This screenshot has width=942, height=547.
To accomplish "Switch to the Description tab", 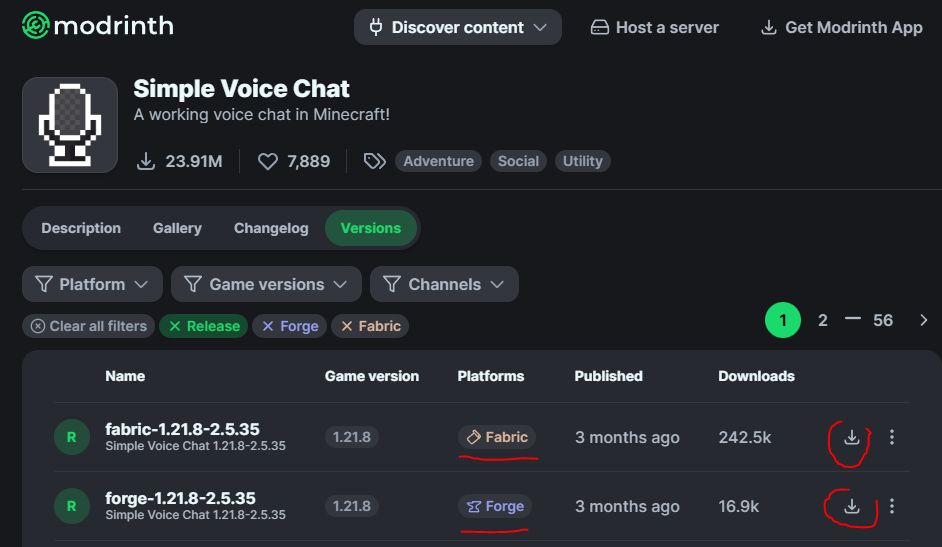I will pyautogui.click(x=81, y=228).
